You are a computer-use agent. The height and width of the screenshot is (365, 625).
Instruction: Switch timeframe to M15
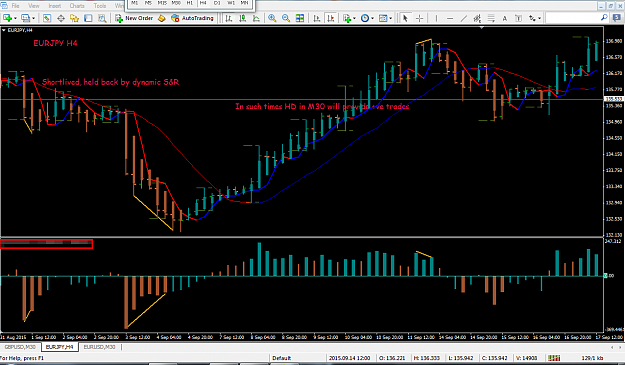click(162, 3)
